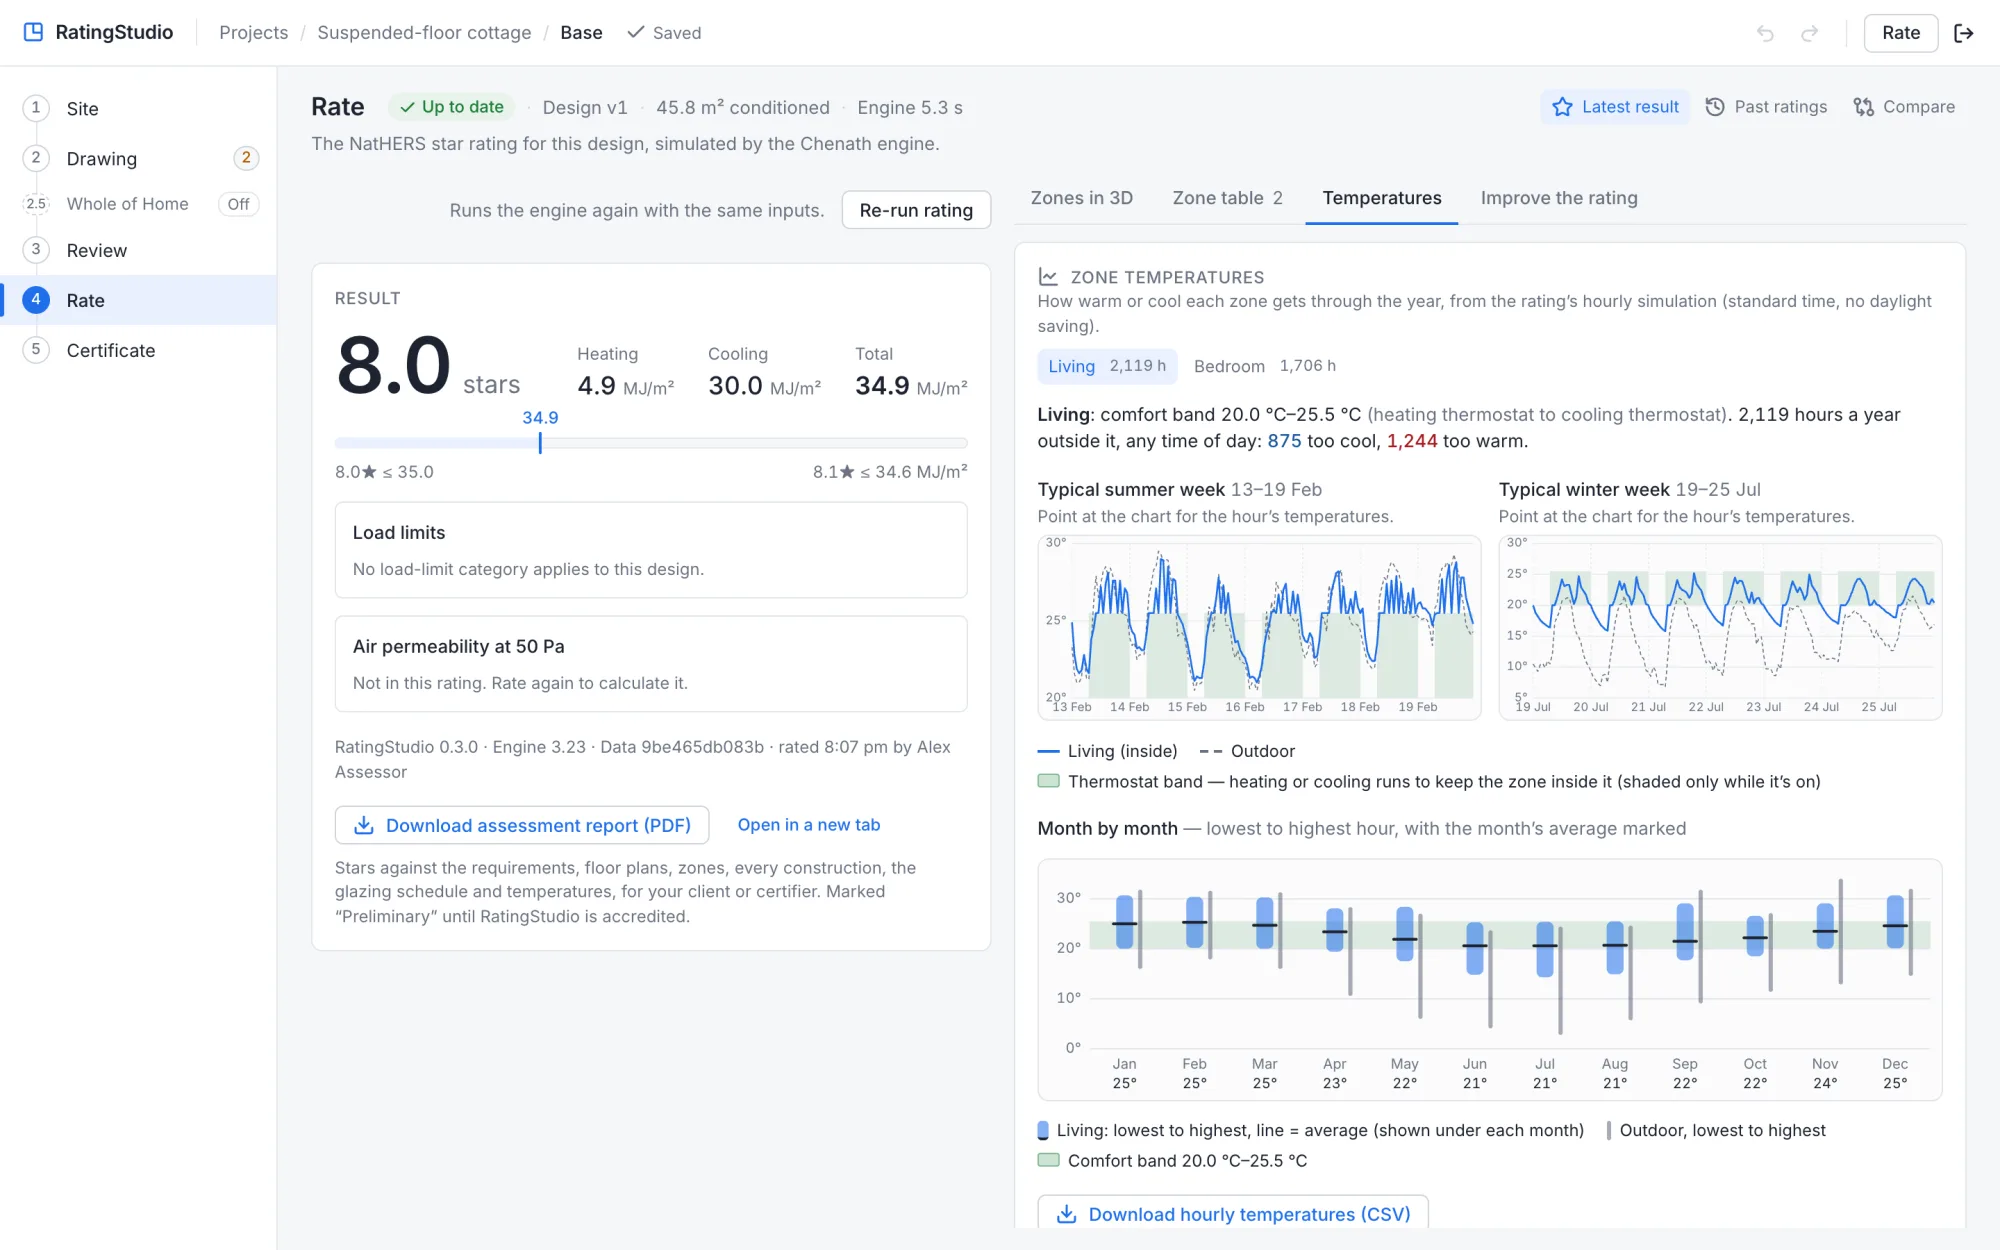
Task: Click the typical summer week chart
Action: point(1259,627)
